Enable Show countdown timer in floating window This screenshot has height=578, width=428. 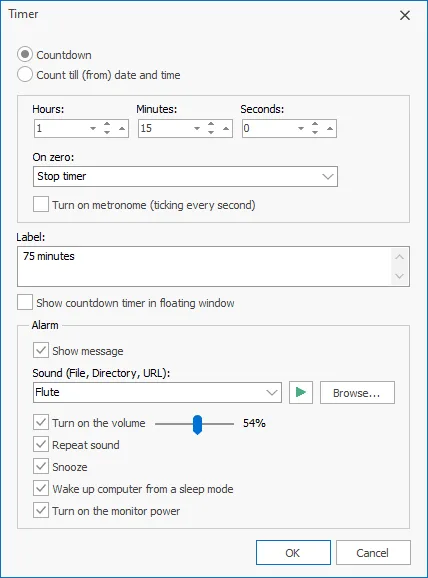[x=25, y=303]
